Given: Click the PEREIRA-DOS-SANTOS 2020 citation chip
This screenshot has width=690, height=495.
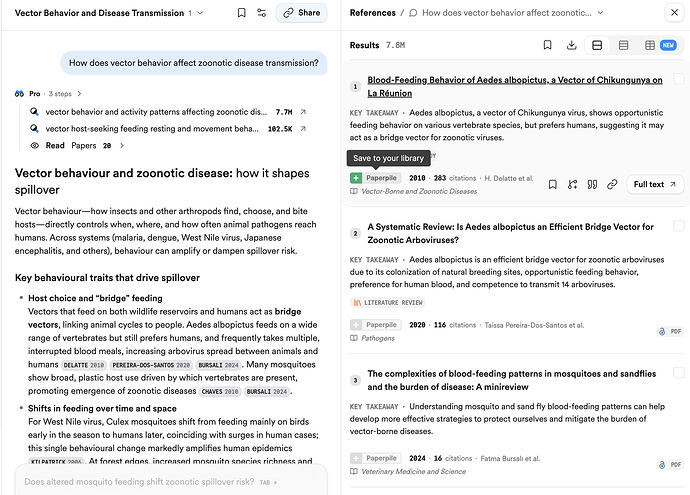Looking at the screenshot, I should point(151,365).
